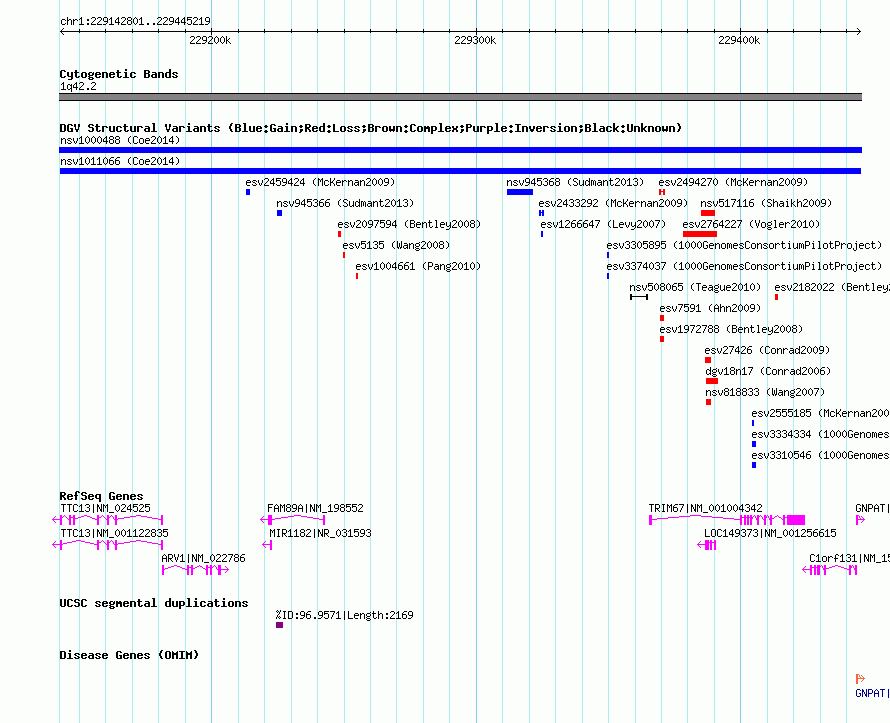The image size is (890, 723).
Task: Click the FAM89A gene structure glyph
Action: pos(292,520)
